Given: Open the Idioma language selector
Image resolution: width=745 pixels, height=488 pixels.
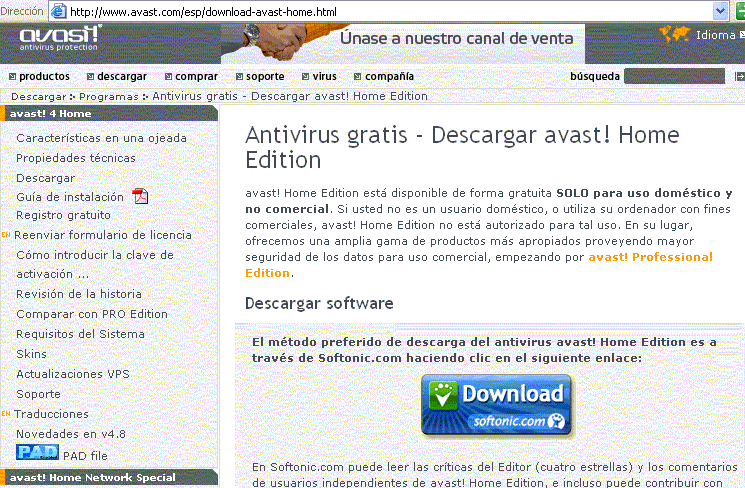Looking at the screenshot, I should (719, 35).
